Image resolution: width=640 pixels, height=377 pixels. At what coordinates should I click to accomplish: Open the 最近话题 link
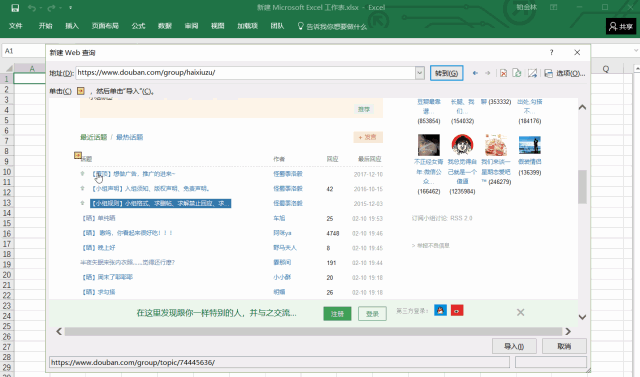point(93,137)
